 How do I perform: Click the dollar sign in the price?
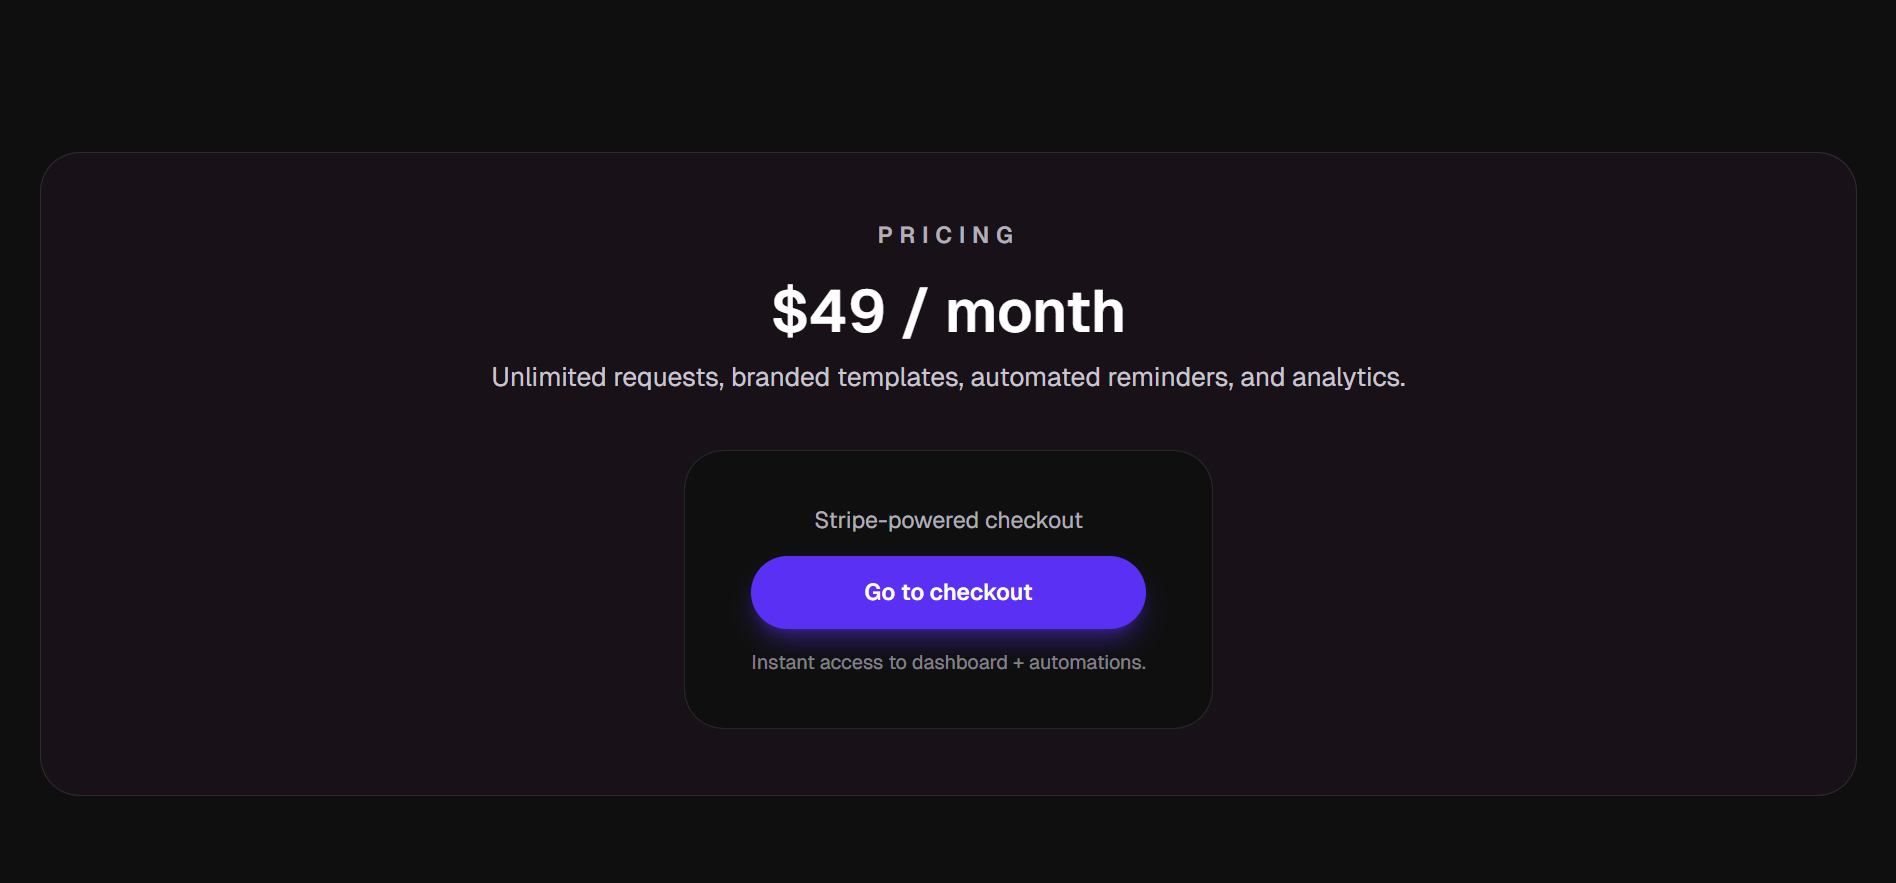click(x=789, y=311)
